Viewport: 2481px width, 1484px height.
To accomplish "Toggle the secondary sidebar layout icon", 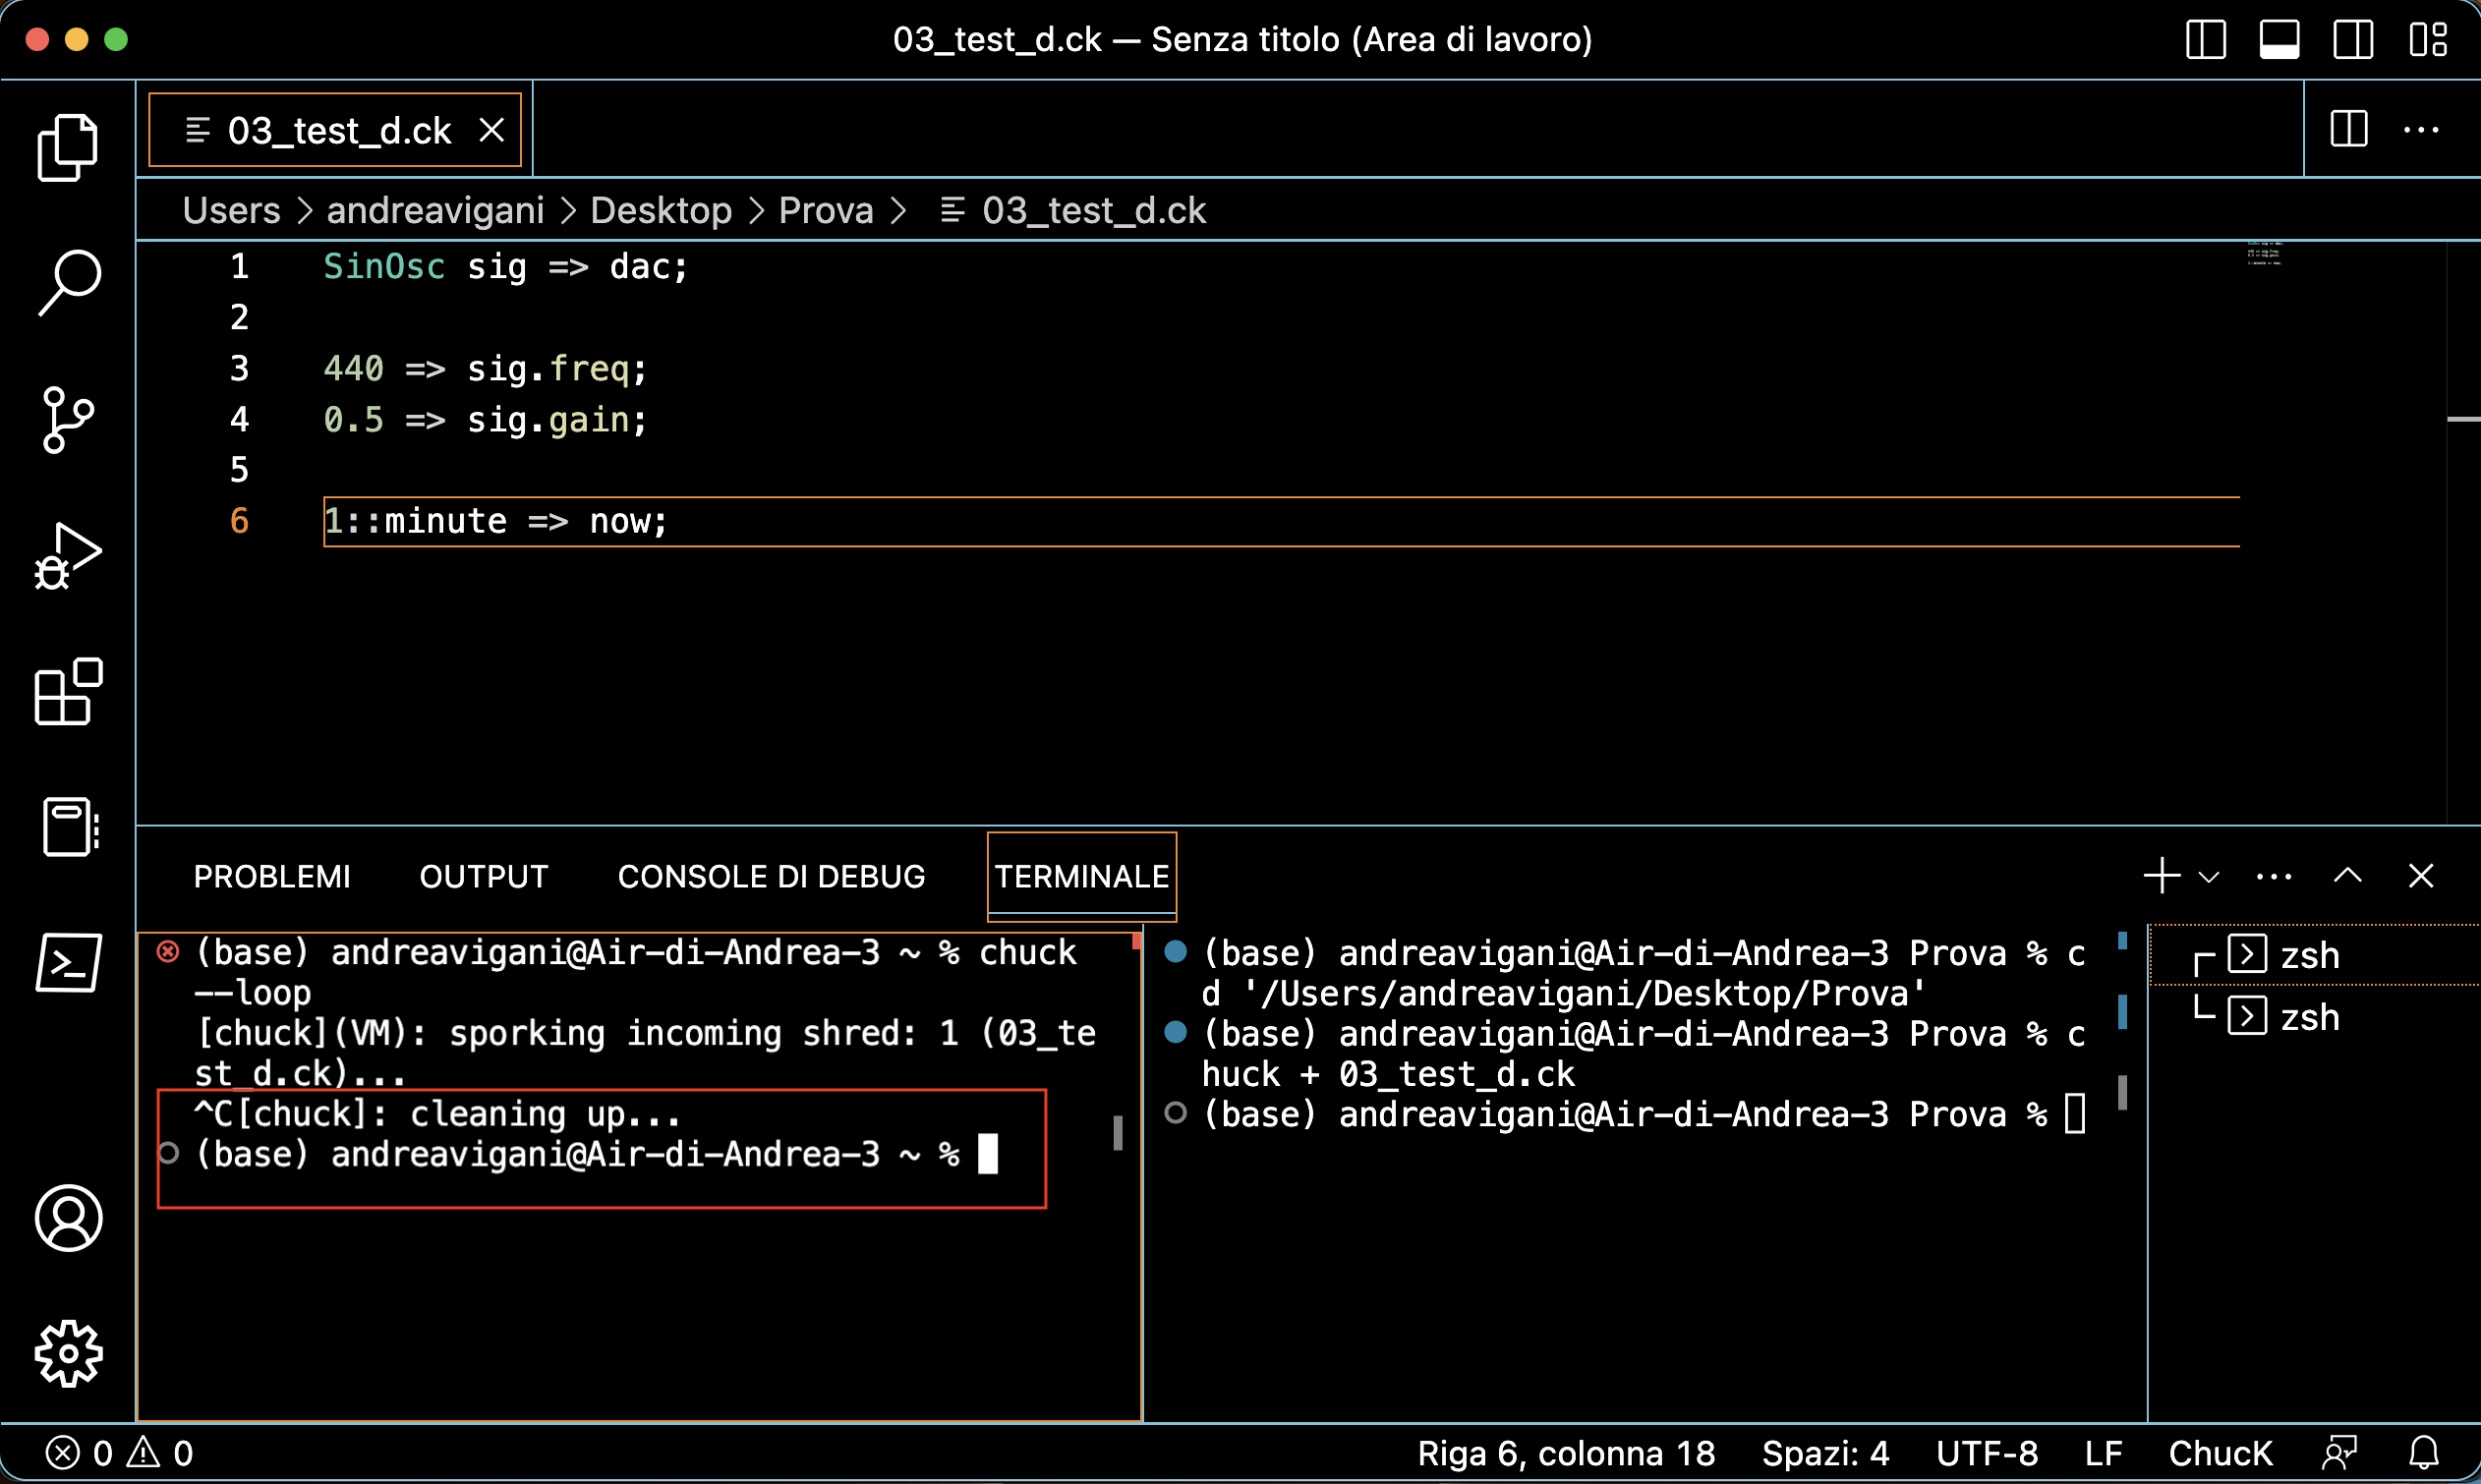I will [2353, 40].
